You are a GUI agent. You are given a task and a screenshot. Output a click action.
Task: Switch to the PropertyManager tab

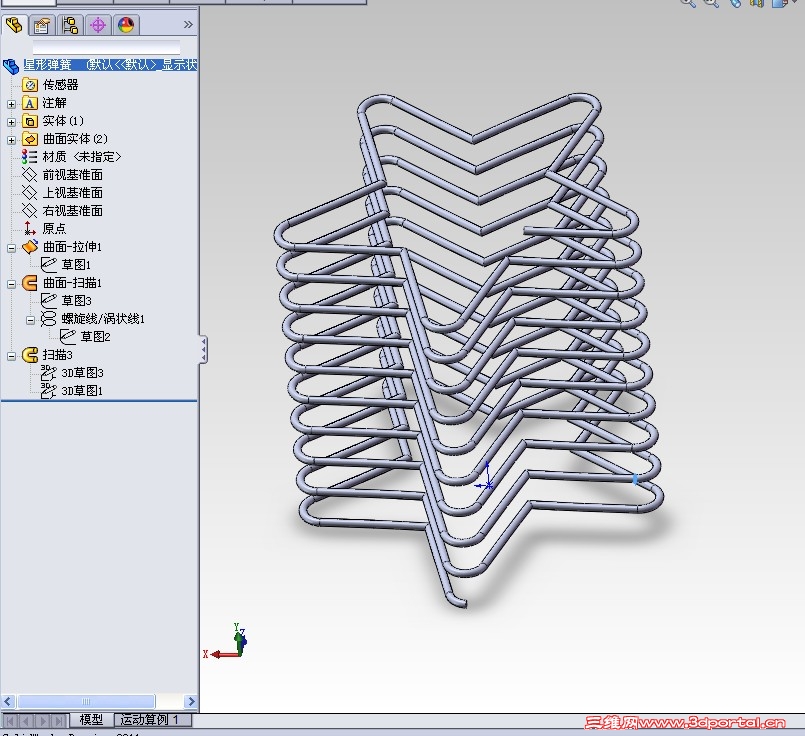[x=42, y=25]
